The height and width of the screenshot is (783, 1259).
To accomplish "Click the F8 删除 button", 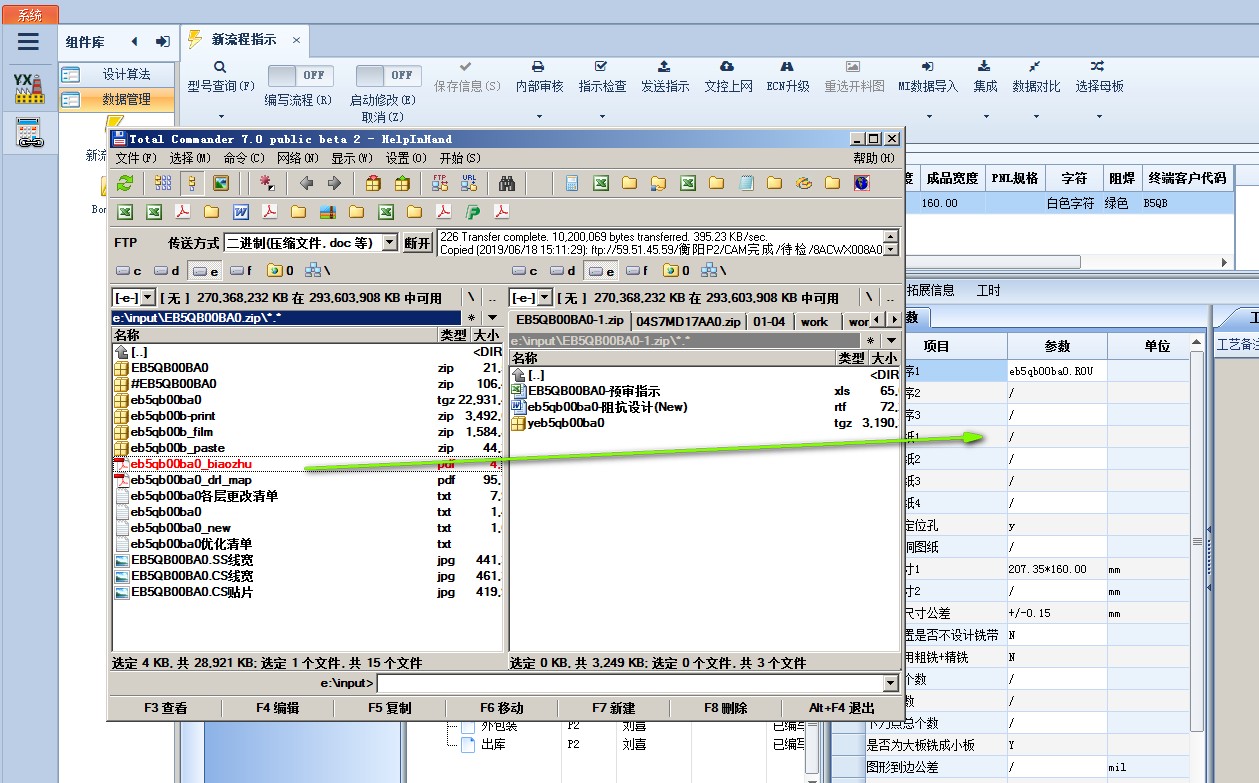I will pyautogui.click(x=725, y=707).
